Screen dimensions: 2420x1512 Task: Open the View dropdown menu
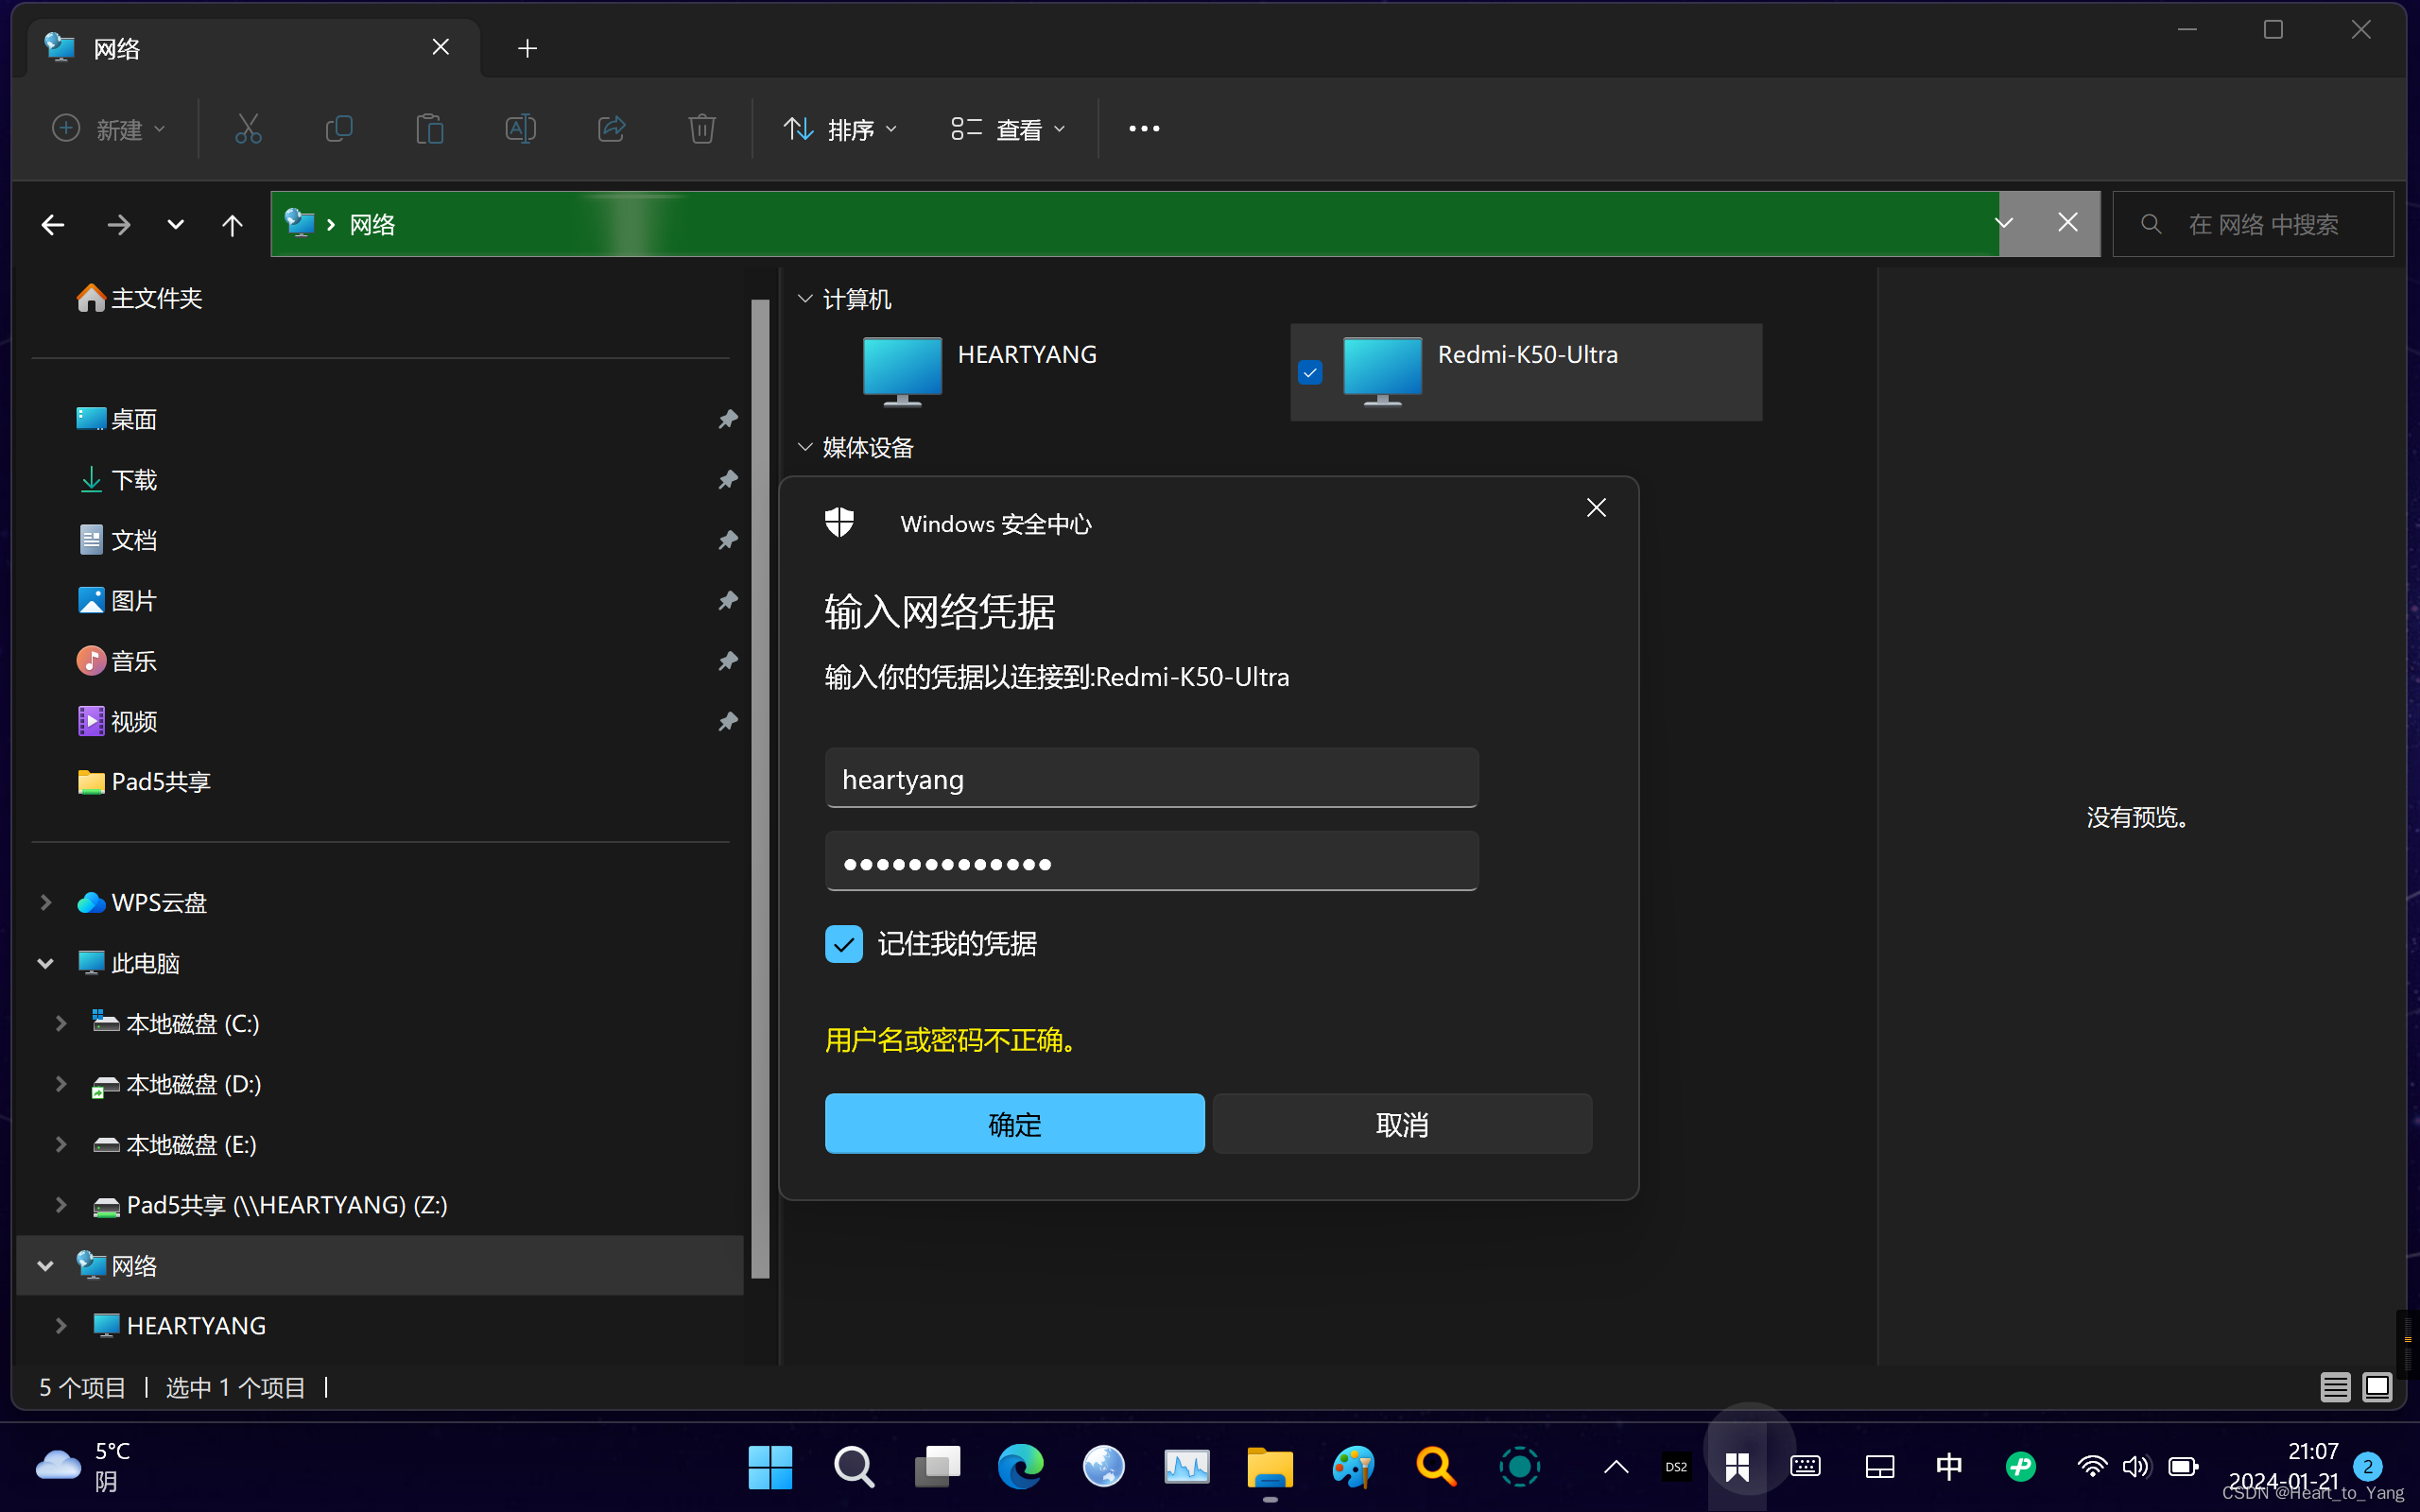[x=1008, y=129]
